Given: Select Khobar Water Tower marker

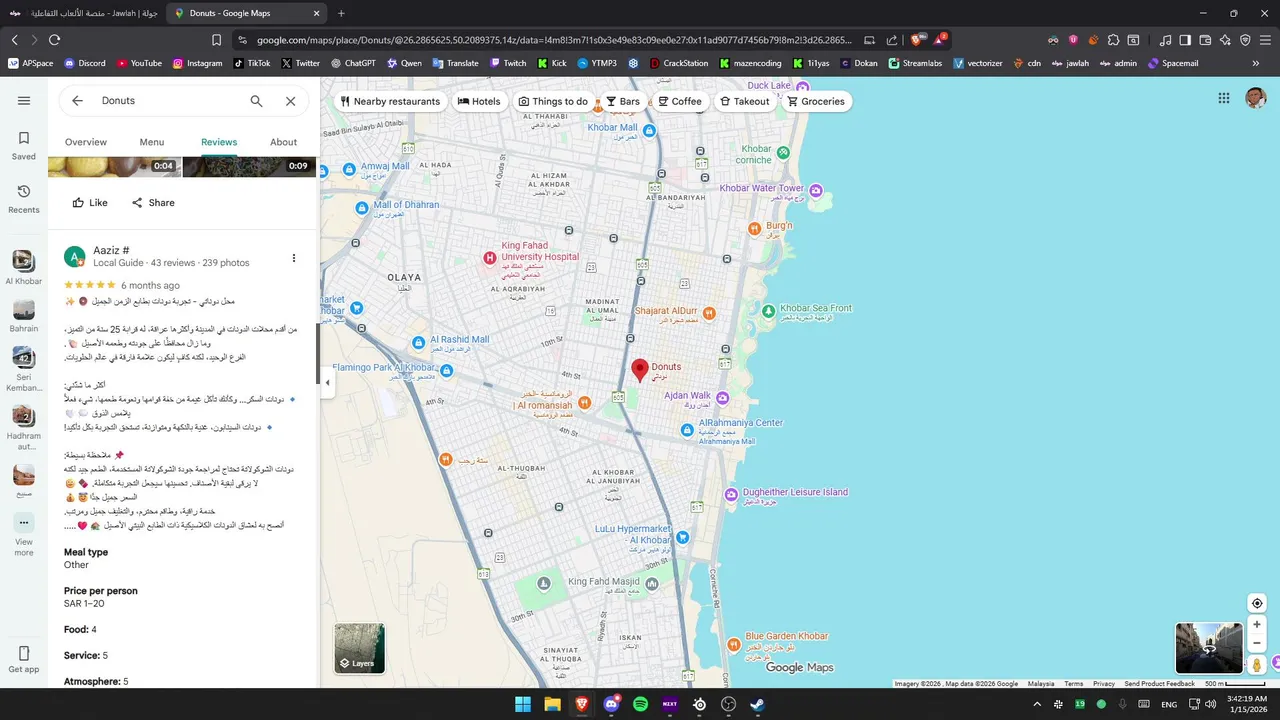Looking at the screenshot, I should [816, 189].
